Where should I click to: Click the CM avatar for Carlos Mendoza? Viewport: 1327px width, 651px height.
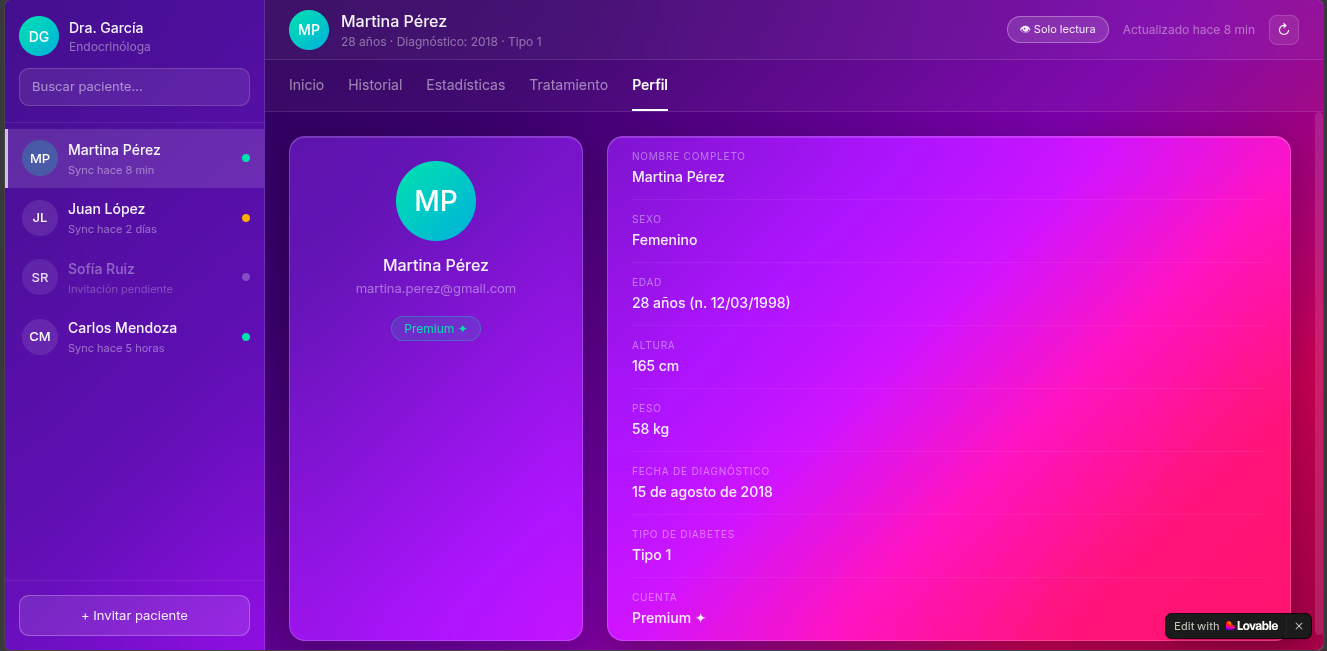click(x=40, y=337)
